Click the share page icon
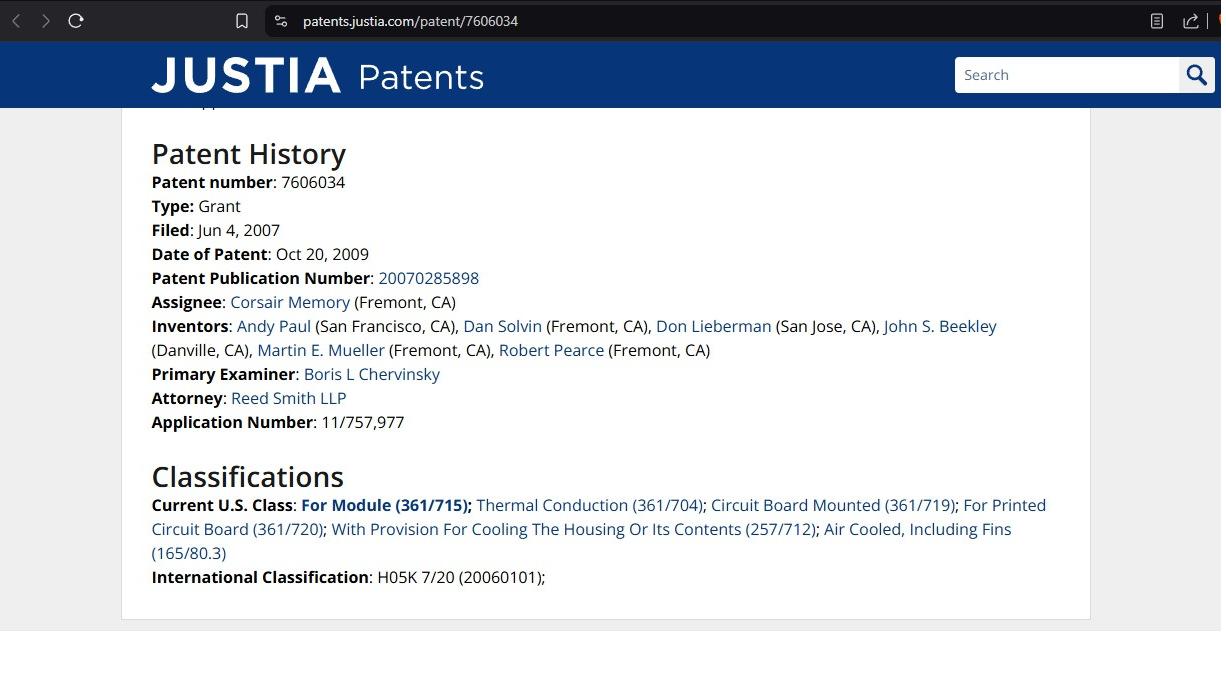The height and width of the screenshot is (690, 1226). click(x=1190, y=21)
